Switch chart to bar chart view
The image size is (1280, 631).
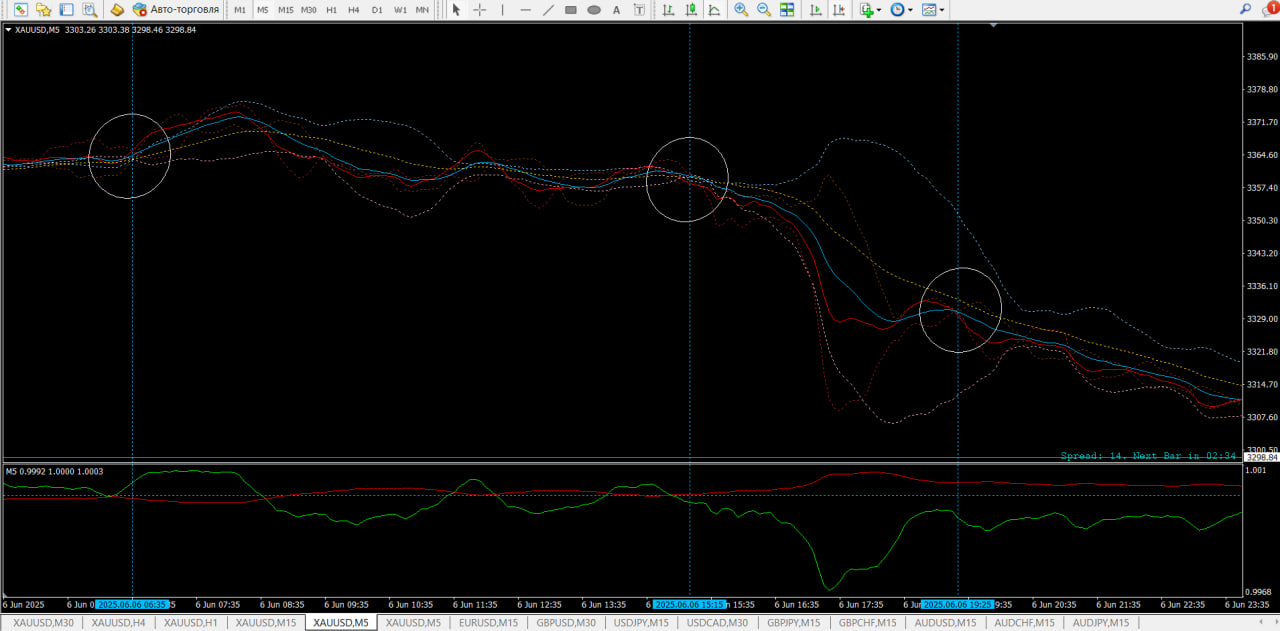point(668,10)
